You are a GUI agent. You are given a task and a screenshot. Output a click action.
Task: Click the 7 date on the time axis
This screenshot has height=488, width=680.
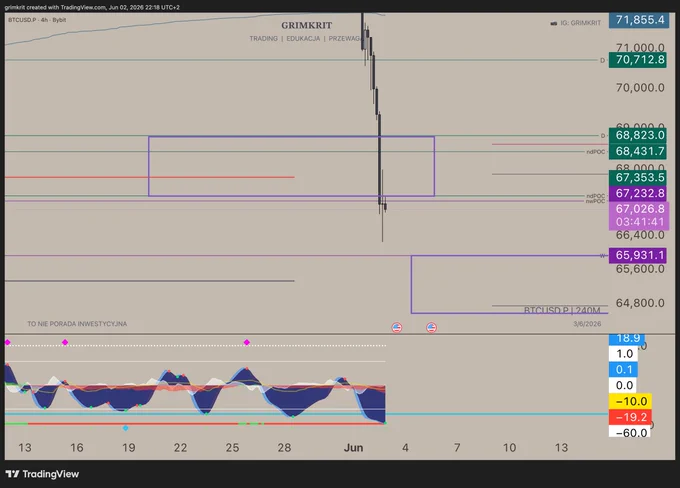point(457,448)
